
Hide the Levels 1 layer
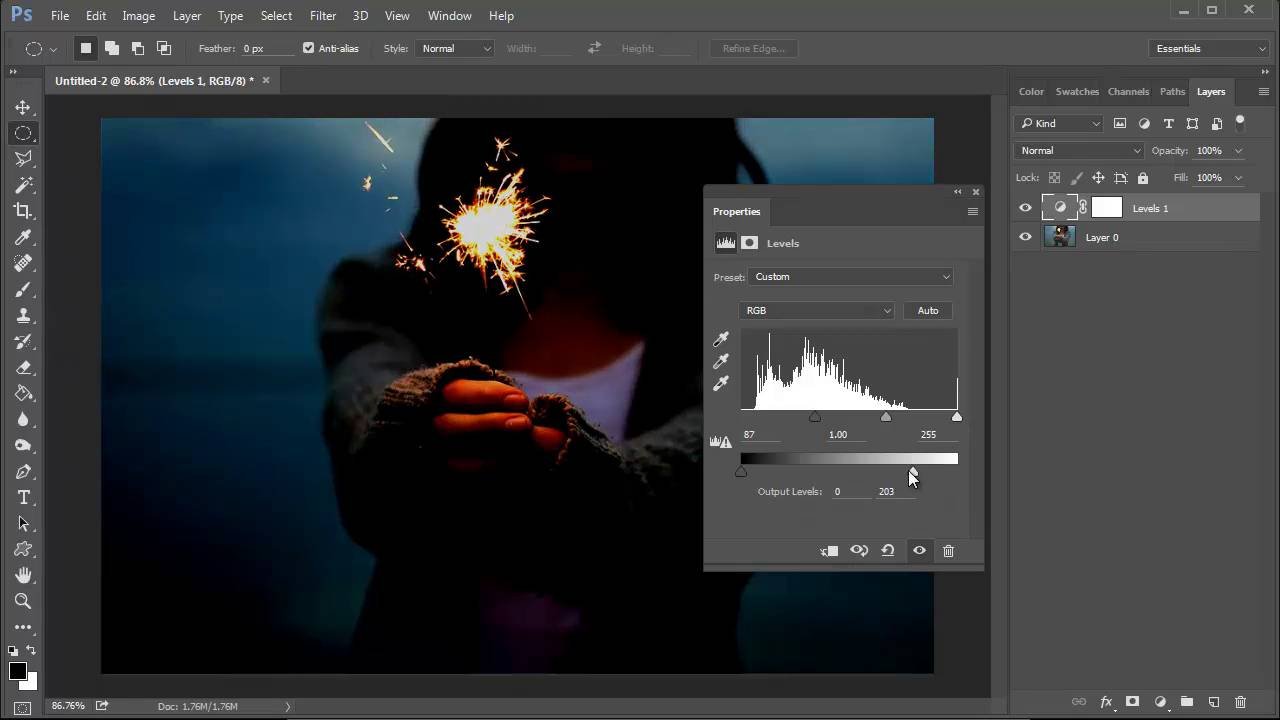(x=1025, y=208)
